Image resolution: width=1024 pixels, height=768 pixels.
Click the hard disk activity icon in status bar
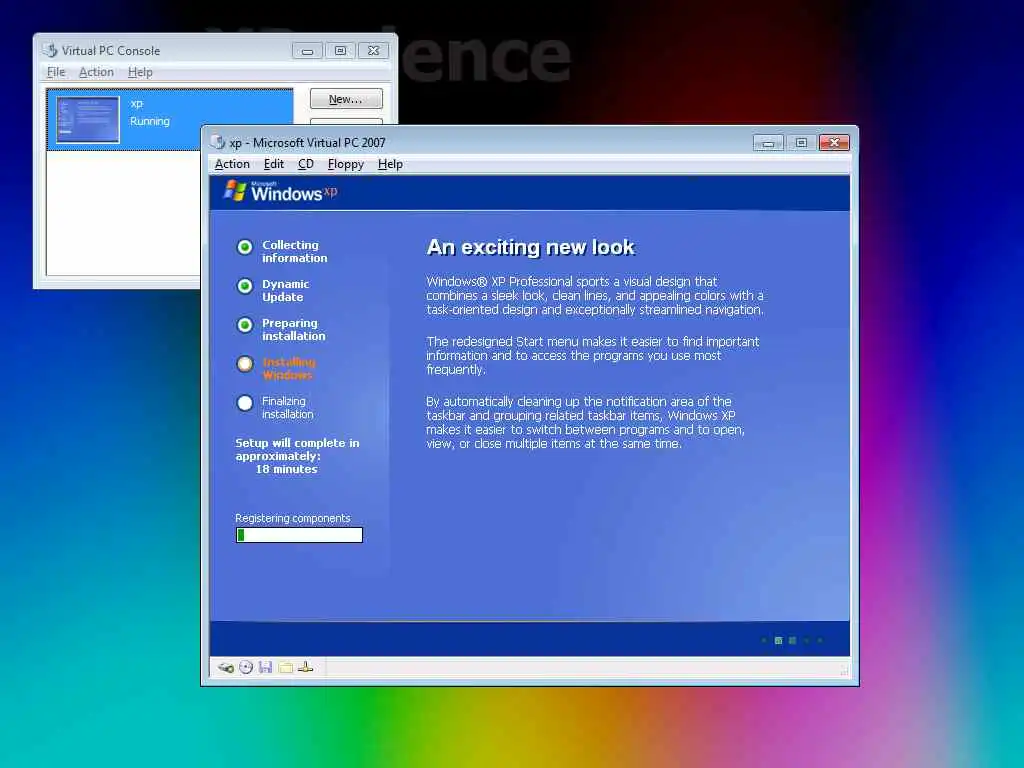[226, 667]
